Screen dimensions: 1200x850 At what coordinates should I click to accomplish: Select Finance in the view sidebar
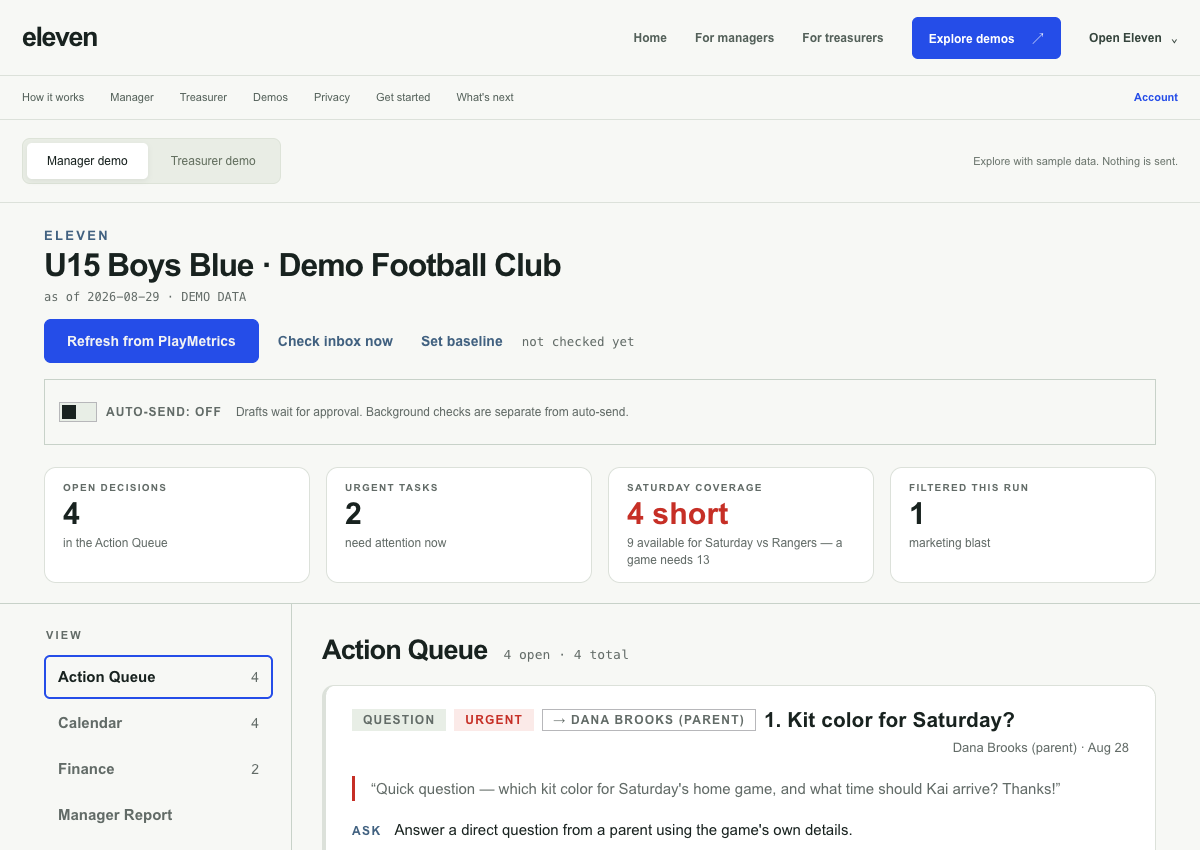tap(158, 769)
